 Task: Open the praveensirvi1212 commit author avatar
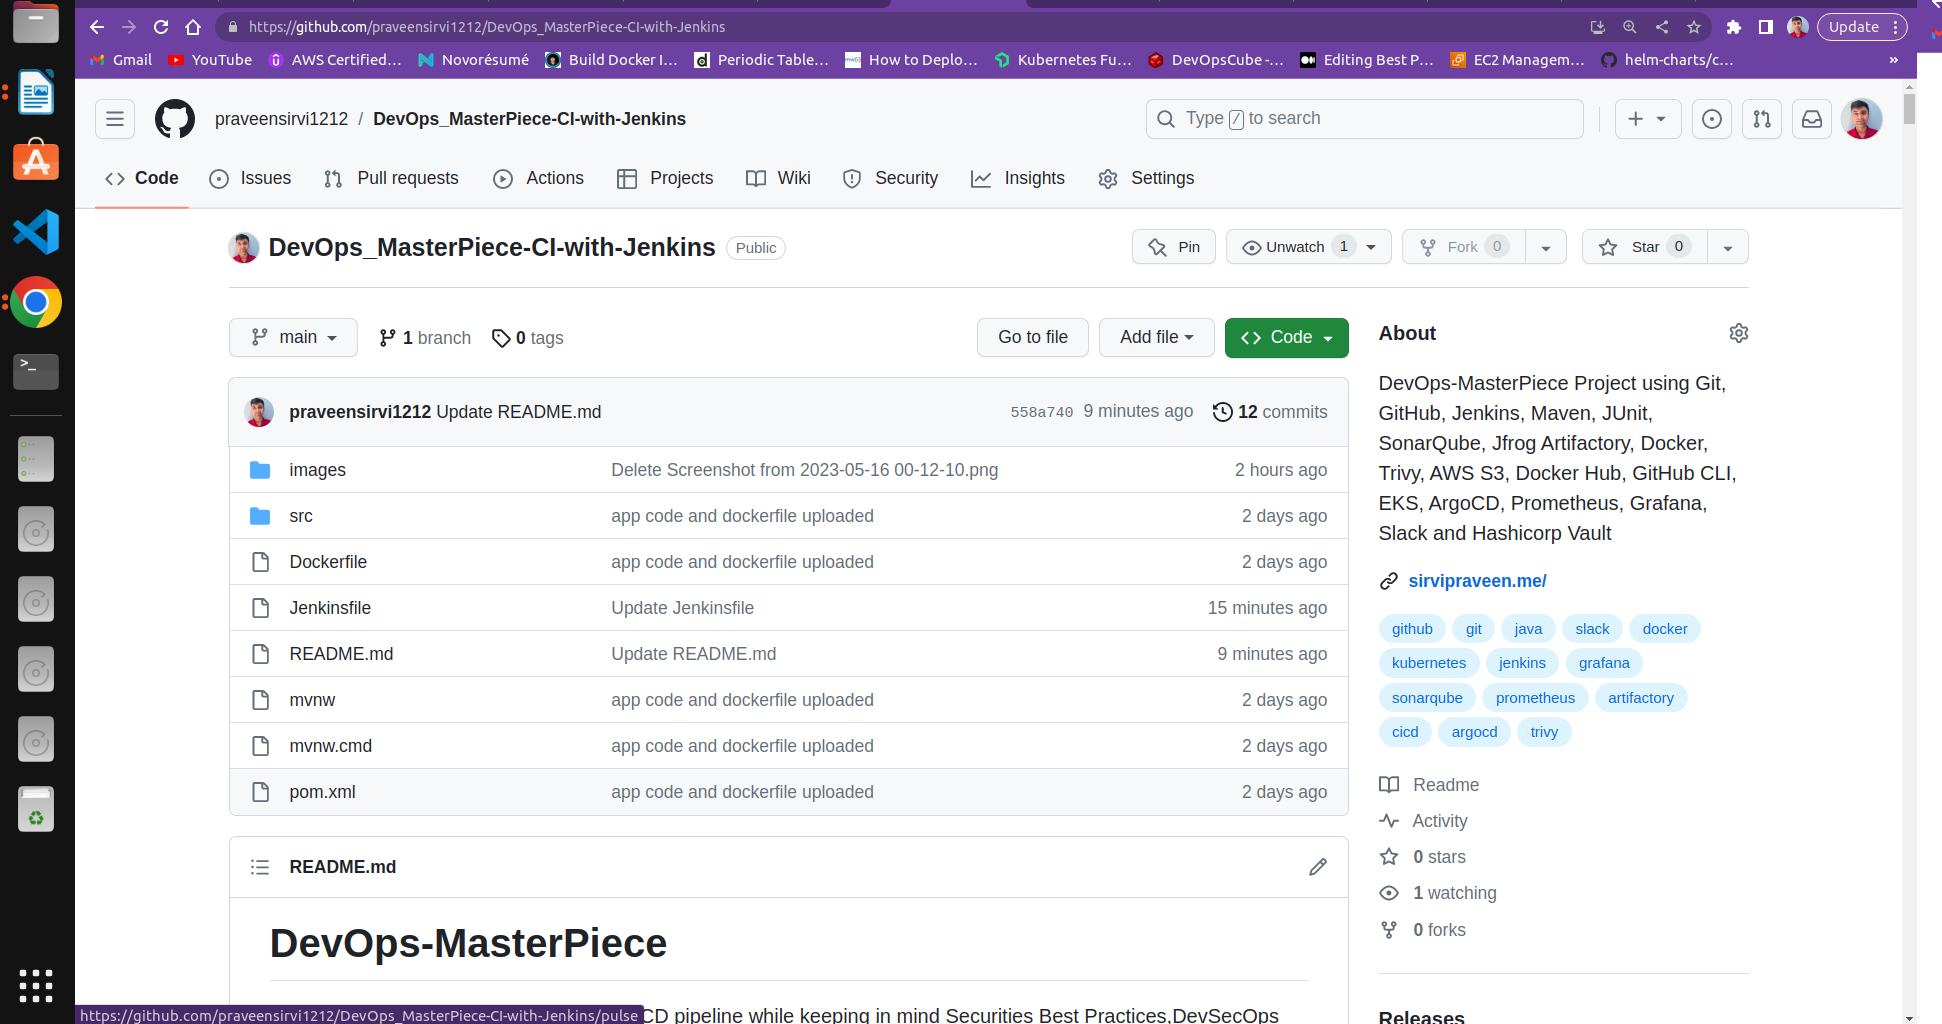(260, 412)
